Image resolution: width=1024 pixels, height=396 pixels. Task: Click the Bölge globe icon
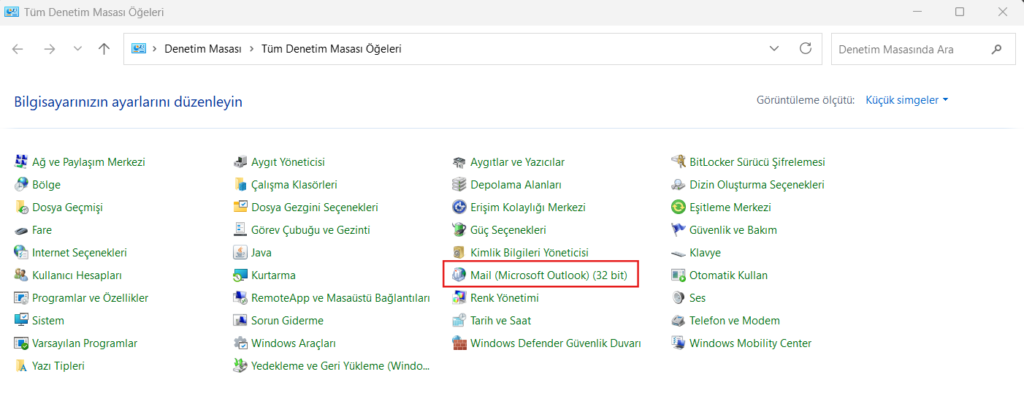(22, 185)
